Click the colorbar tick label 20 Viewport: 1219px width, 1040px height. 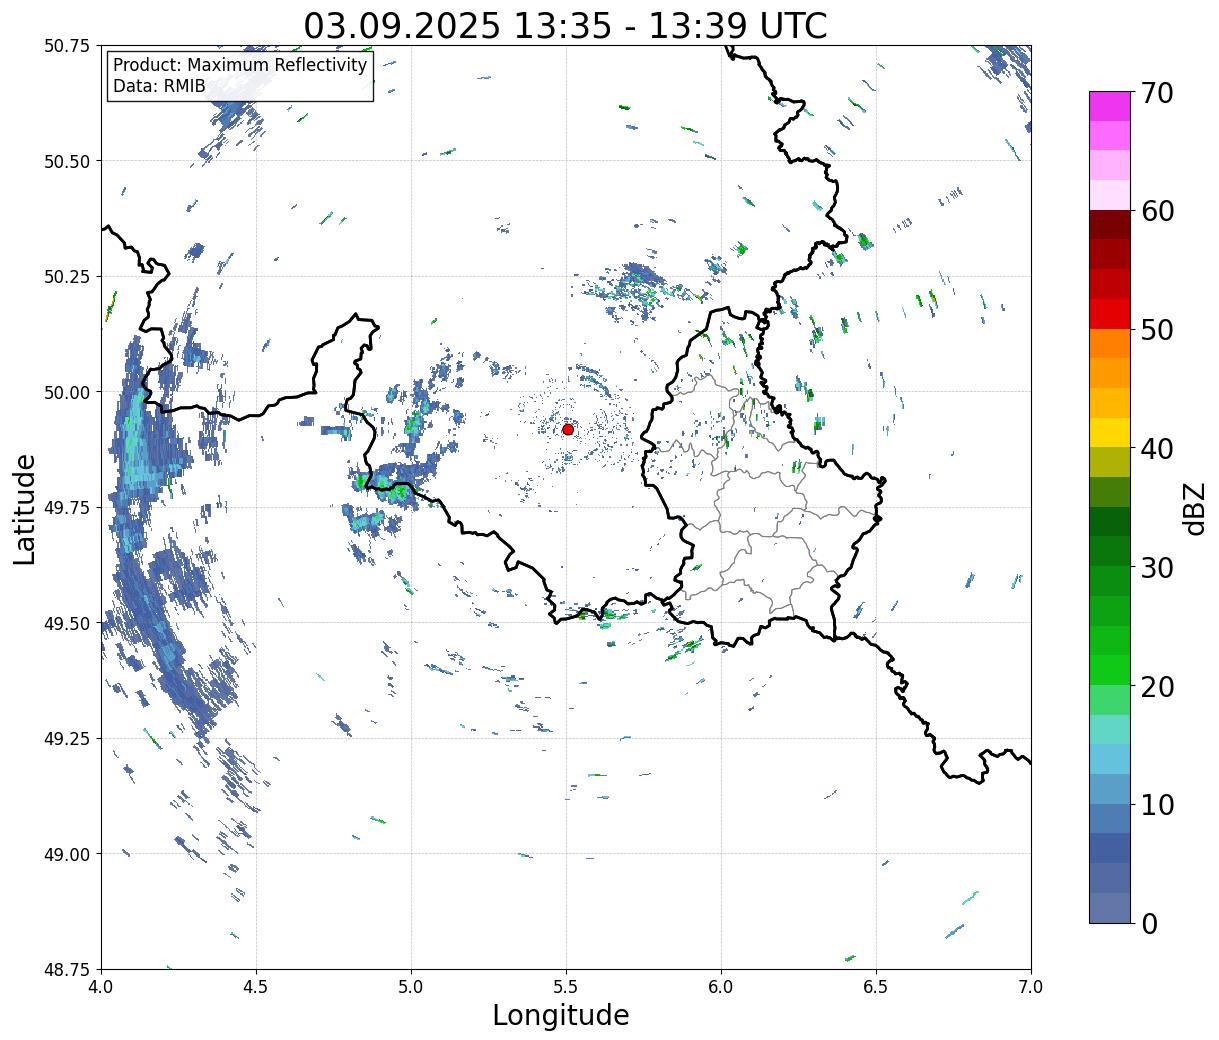pyautogui.click(x=1156, y=686)
